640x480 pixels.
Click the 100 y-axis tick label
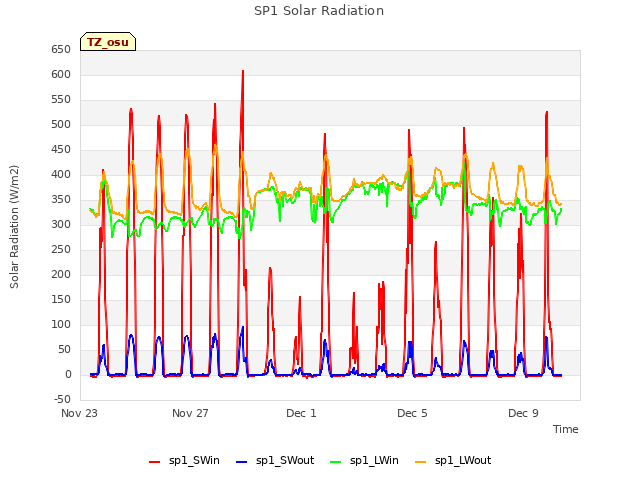pos(61,324)
